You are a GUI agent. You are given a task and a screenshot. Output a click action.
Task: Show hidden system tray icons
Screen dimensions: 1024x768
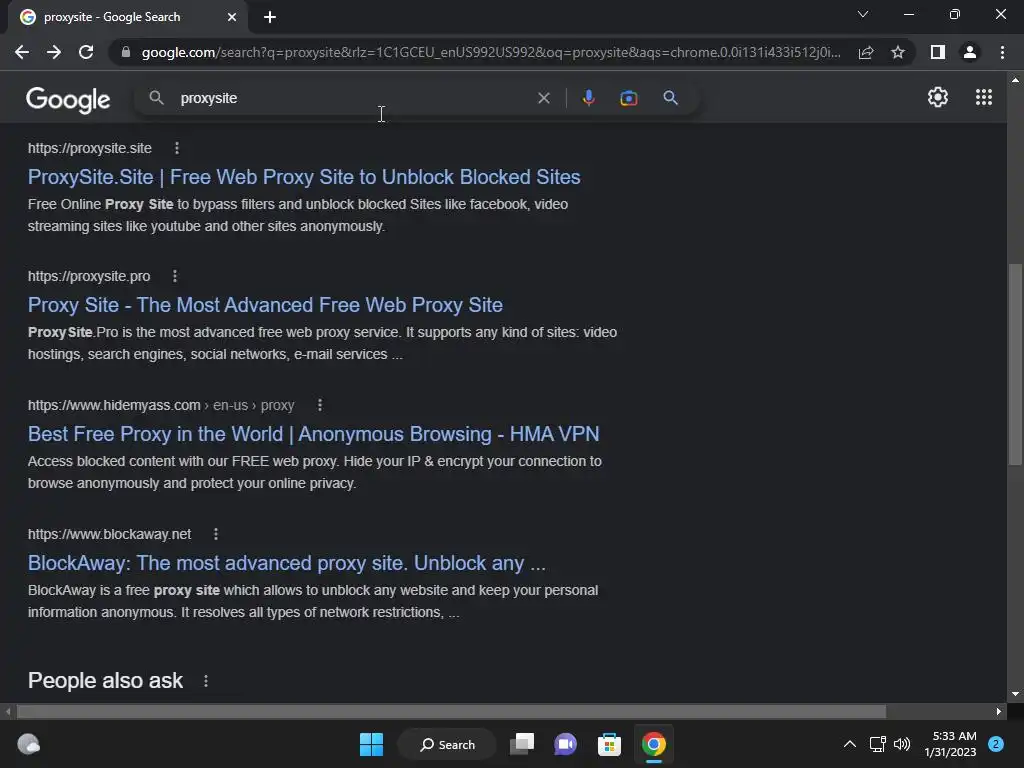850,744
